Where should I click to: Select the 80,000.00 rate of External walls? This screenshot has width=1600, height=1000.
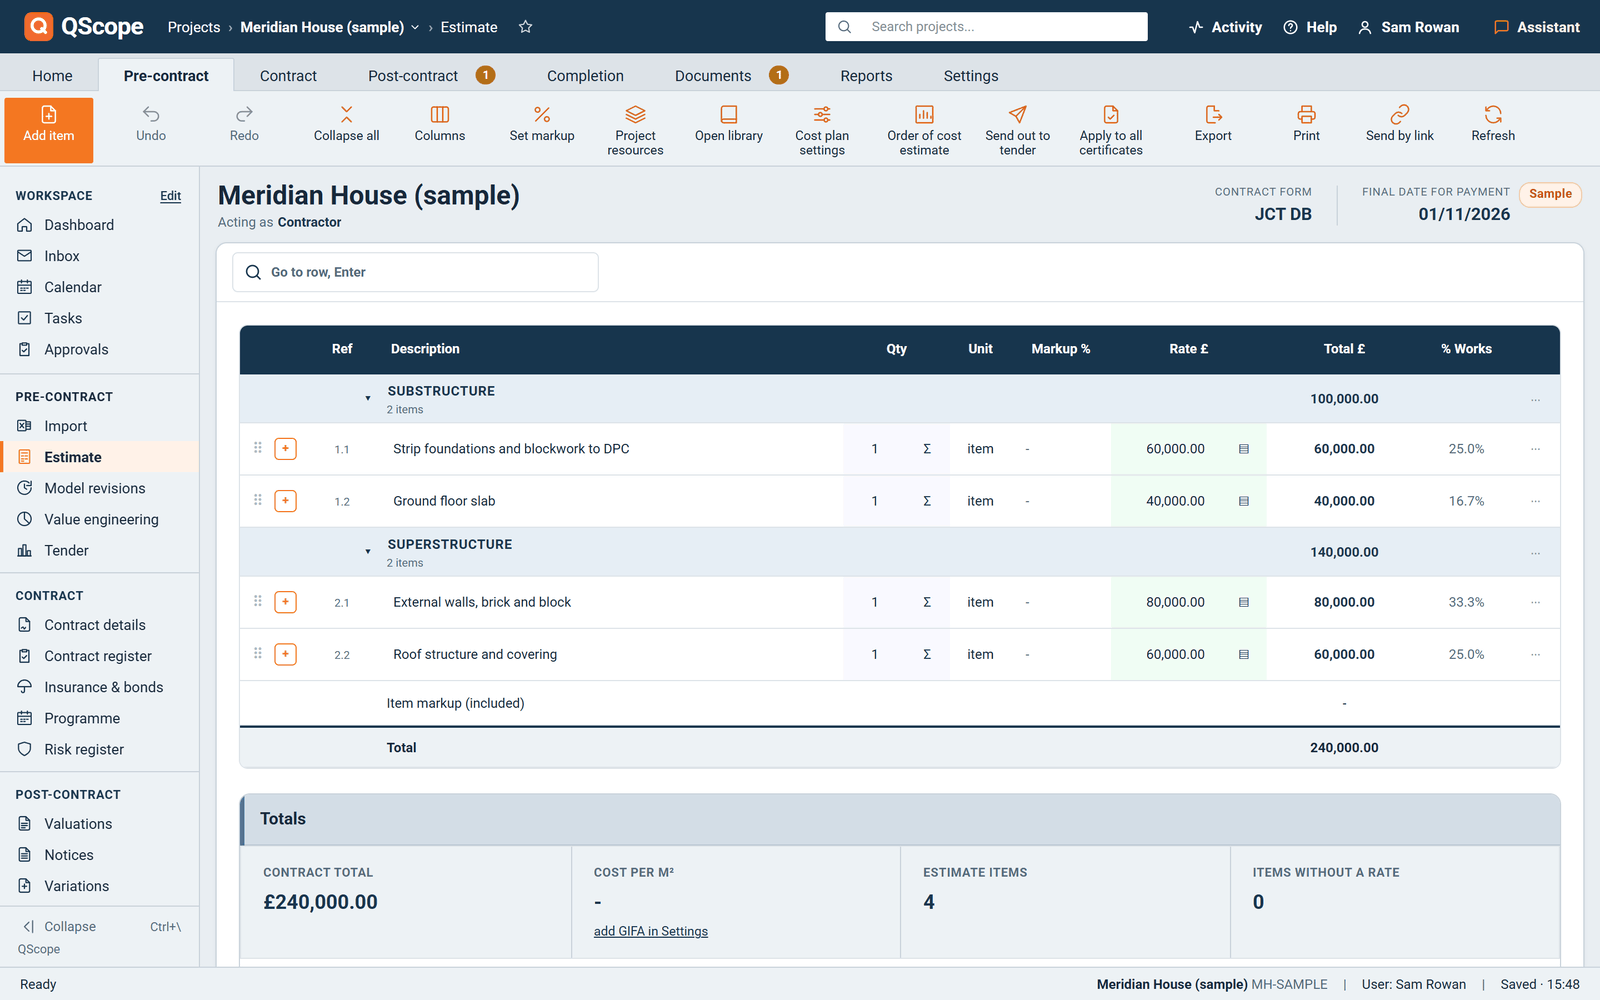coord(1175,602)
